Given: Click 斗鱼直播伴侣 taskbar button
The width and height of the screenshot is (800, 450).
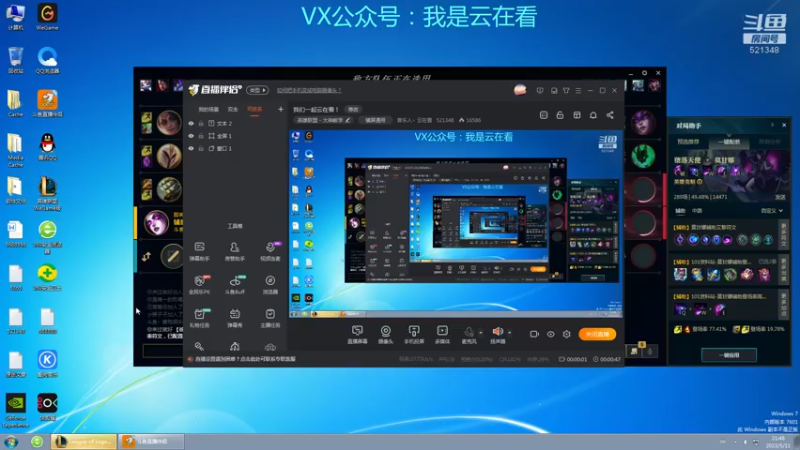Looking at the screenshot, I should 152,441.
